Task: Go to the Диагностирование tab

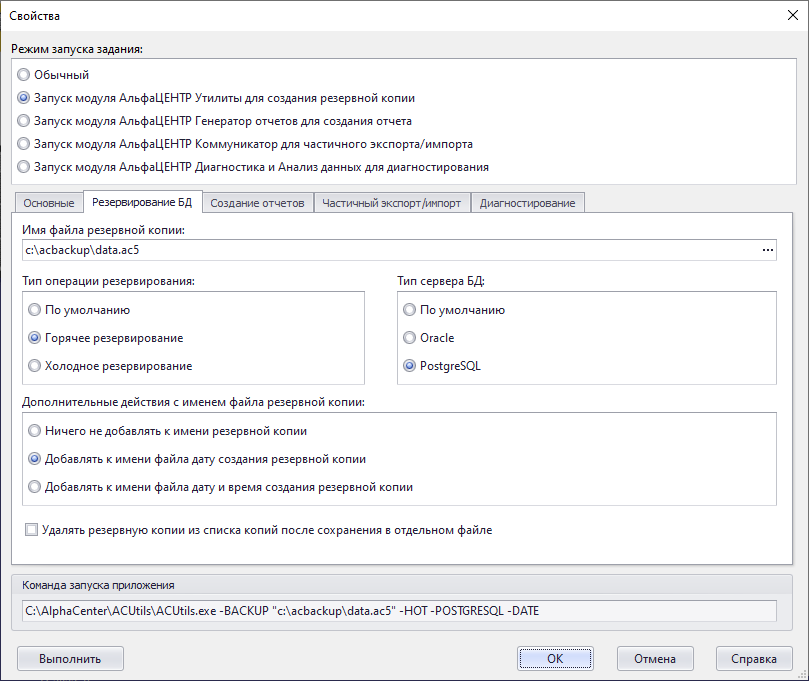Action: (527, 203)
